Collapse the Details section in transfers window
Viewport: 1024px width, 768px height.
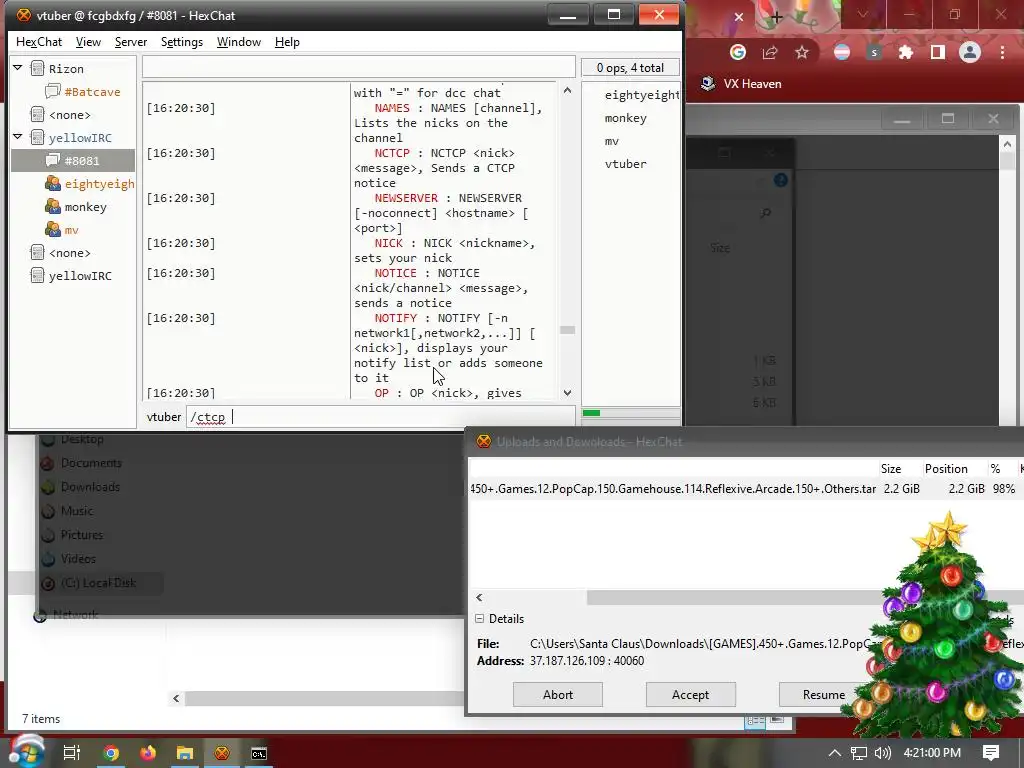pyautogui.click(x=480, y=618)
